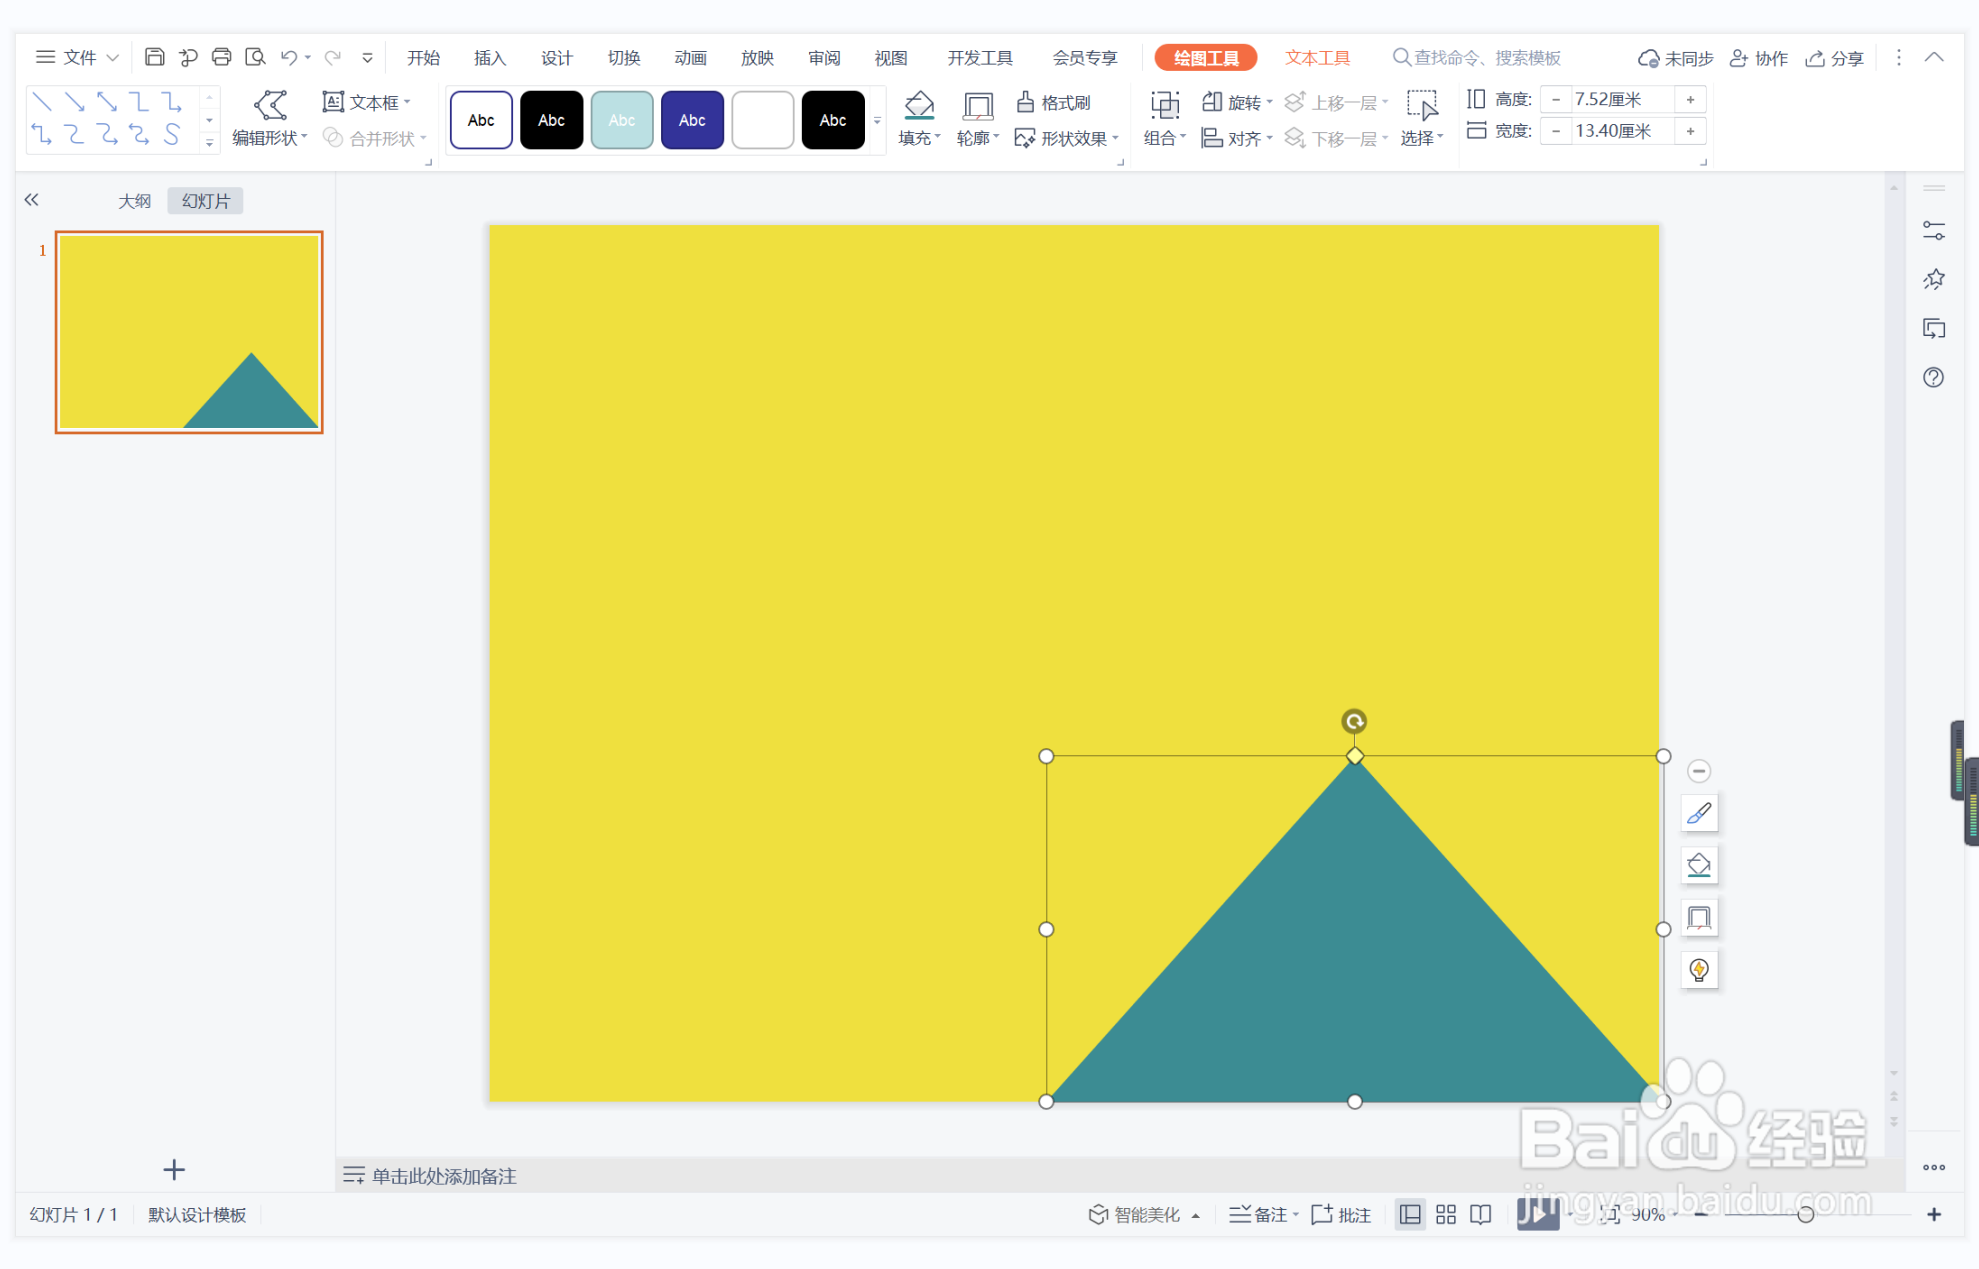
Task: Click the star icon in right sidebar
Action: pos(1933,279)
